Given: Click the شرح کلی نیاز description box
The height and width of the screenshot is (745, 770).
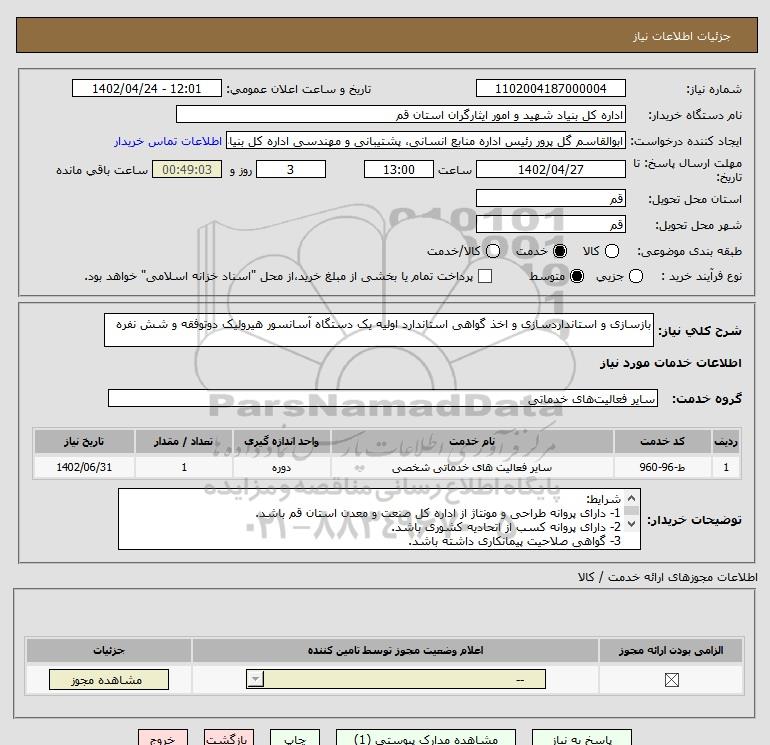Looking at the screenshot, I should (x=379, y=330).
